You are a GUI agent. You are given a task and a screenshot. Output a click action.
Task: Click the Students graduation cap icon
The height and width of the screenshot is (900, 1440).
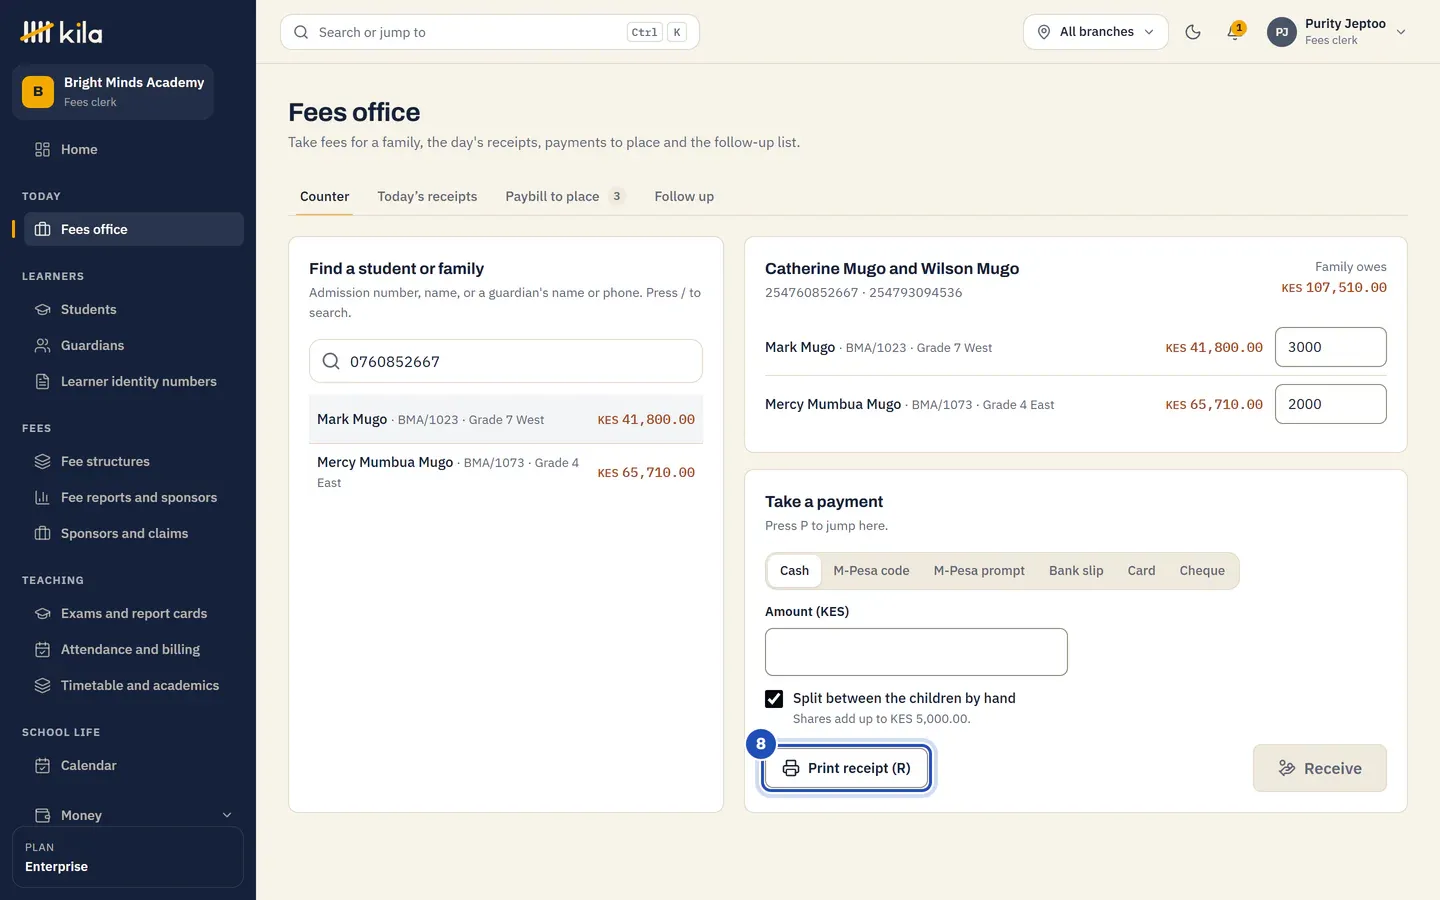pos(42,310)
